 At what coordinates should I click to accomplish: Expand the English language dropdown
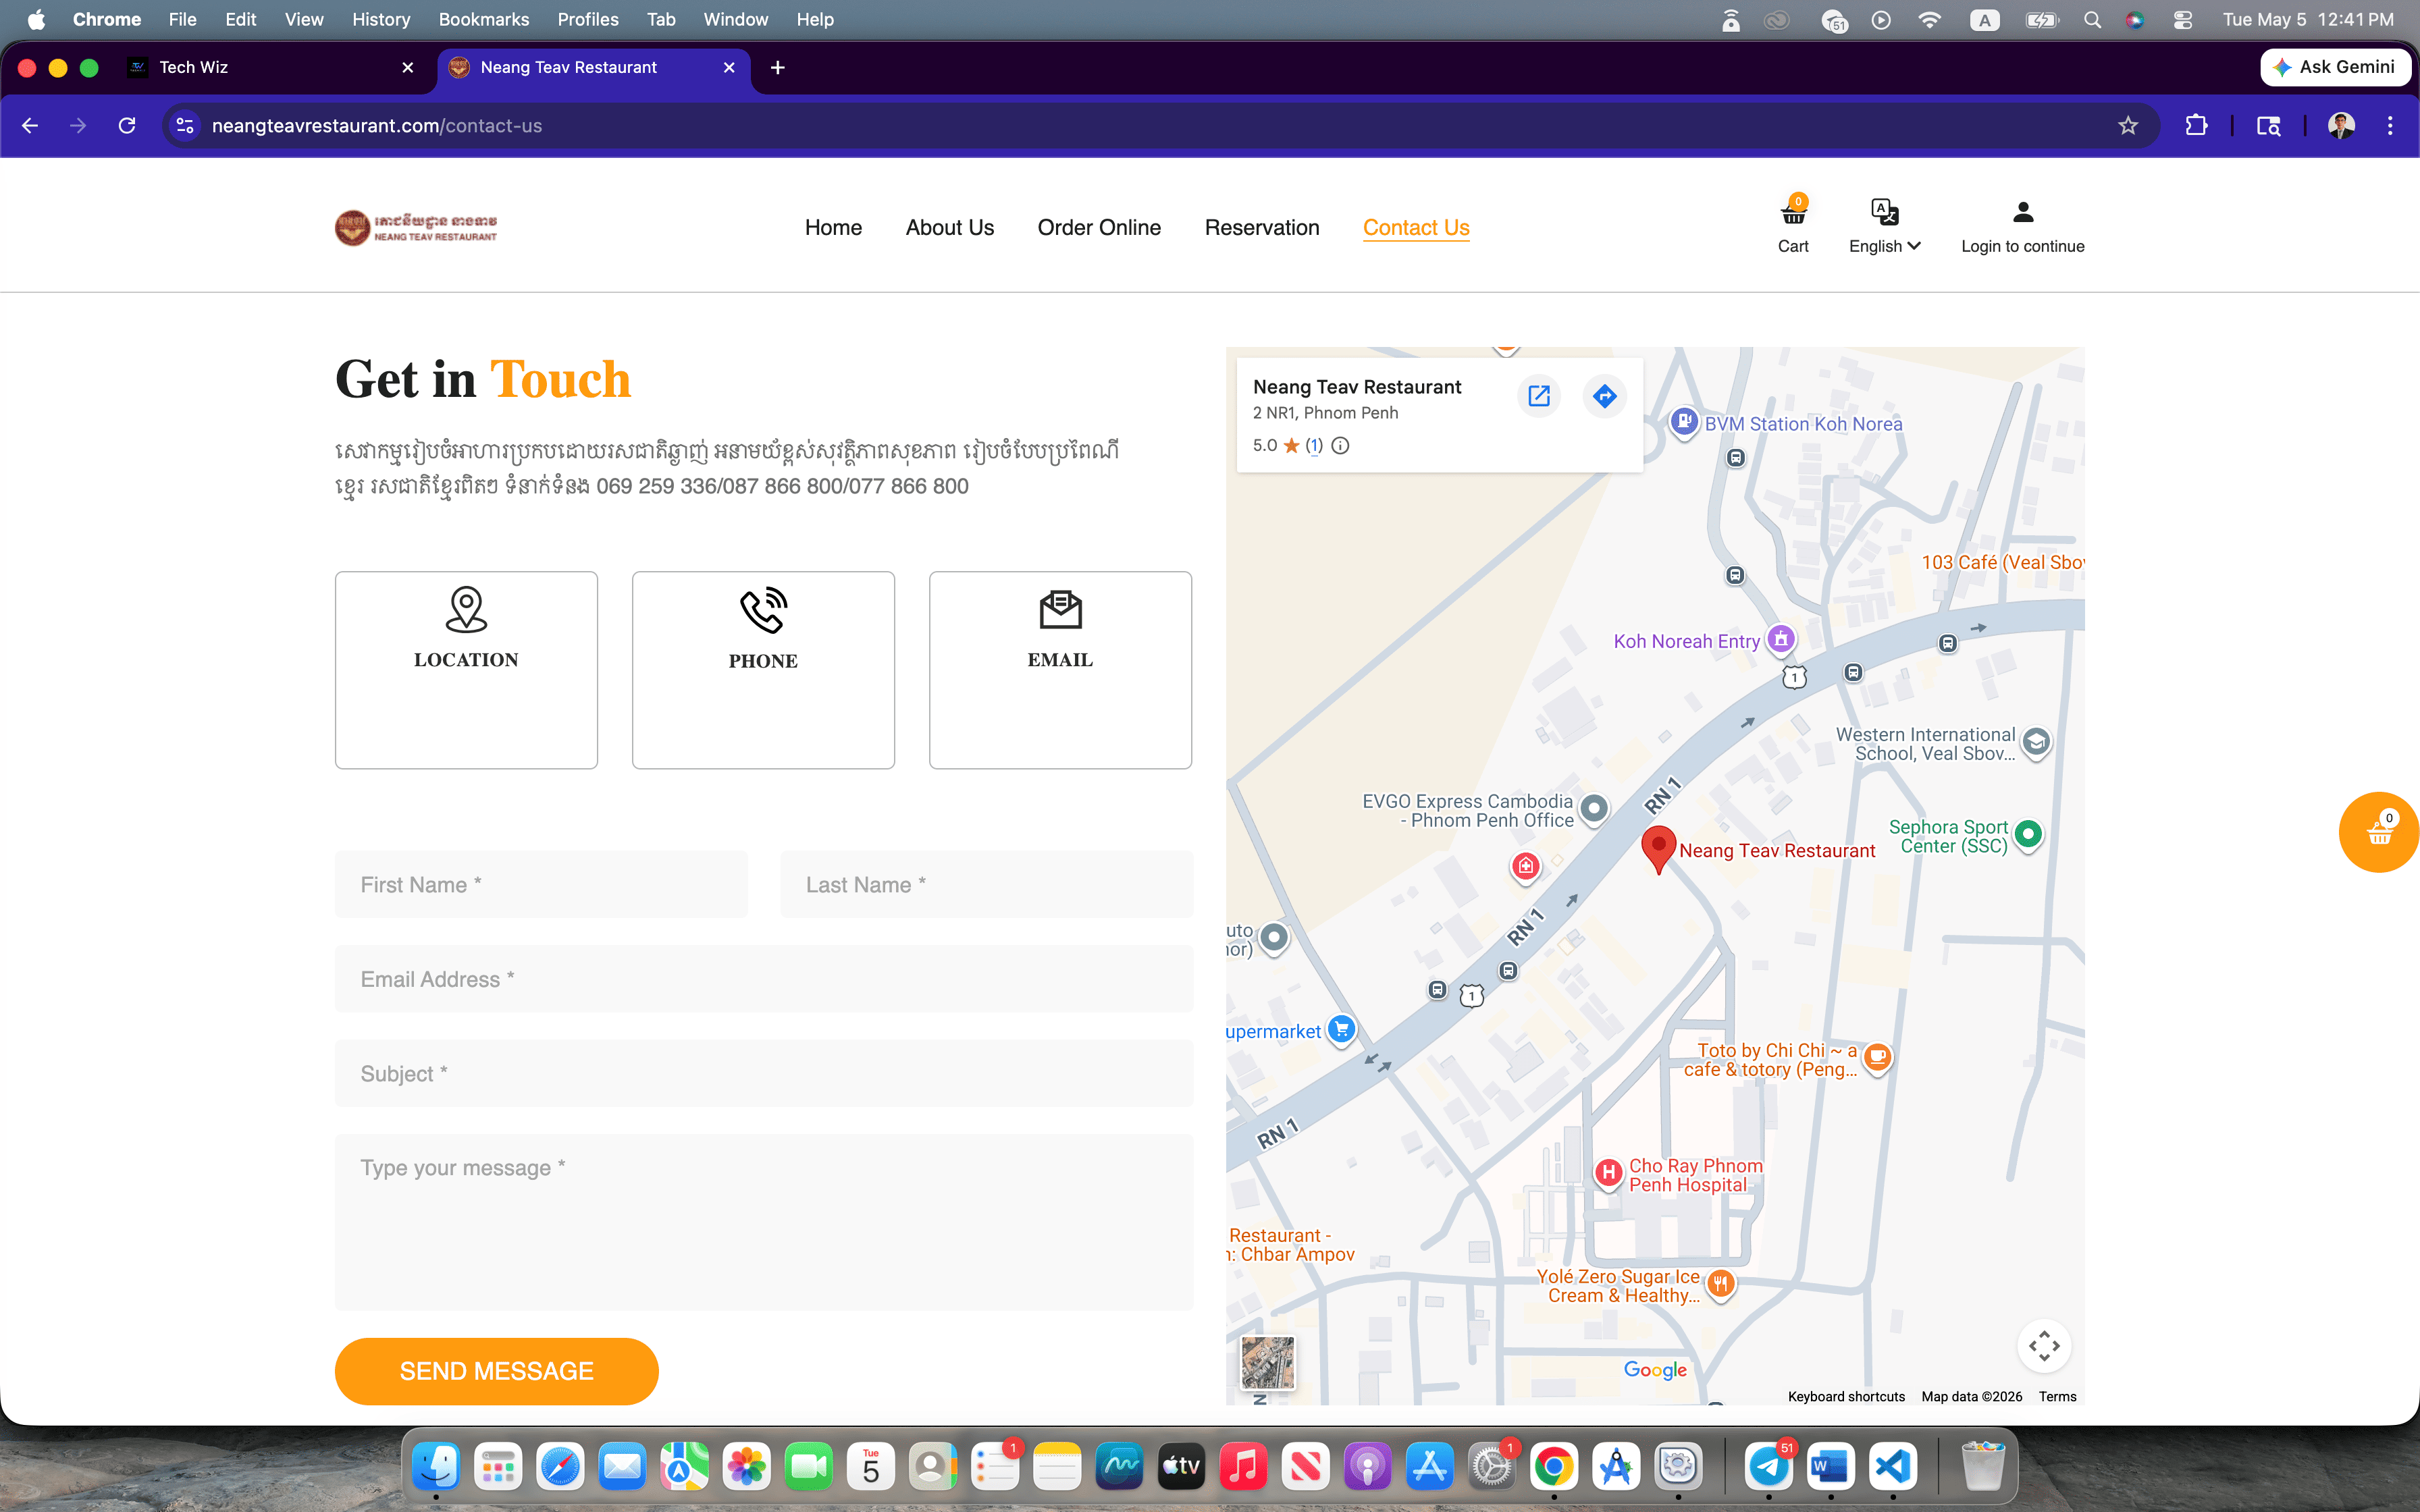point(1884,246)
